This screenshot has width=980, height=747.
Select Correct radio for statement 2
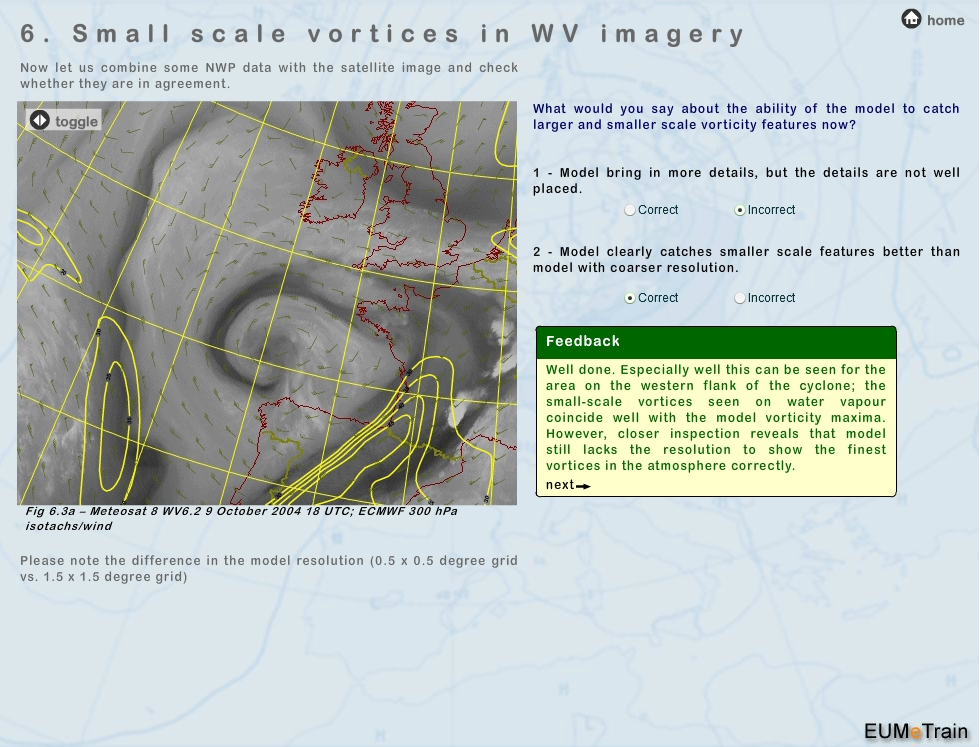coord(630,298)
